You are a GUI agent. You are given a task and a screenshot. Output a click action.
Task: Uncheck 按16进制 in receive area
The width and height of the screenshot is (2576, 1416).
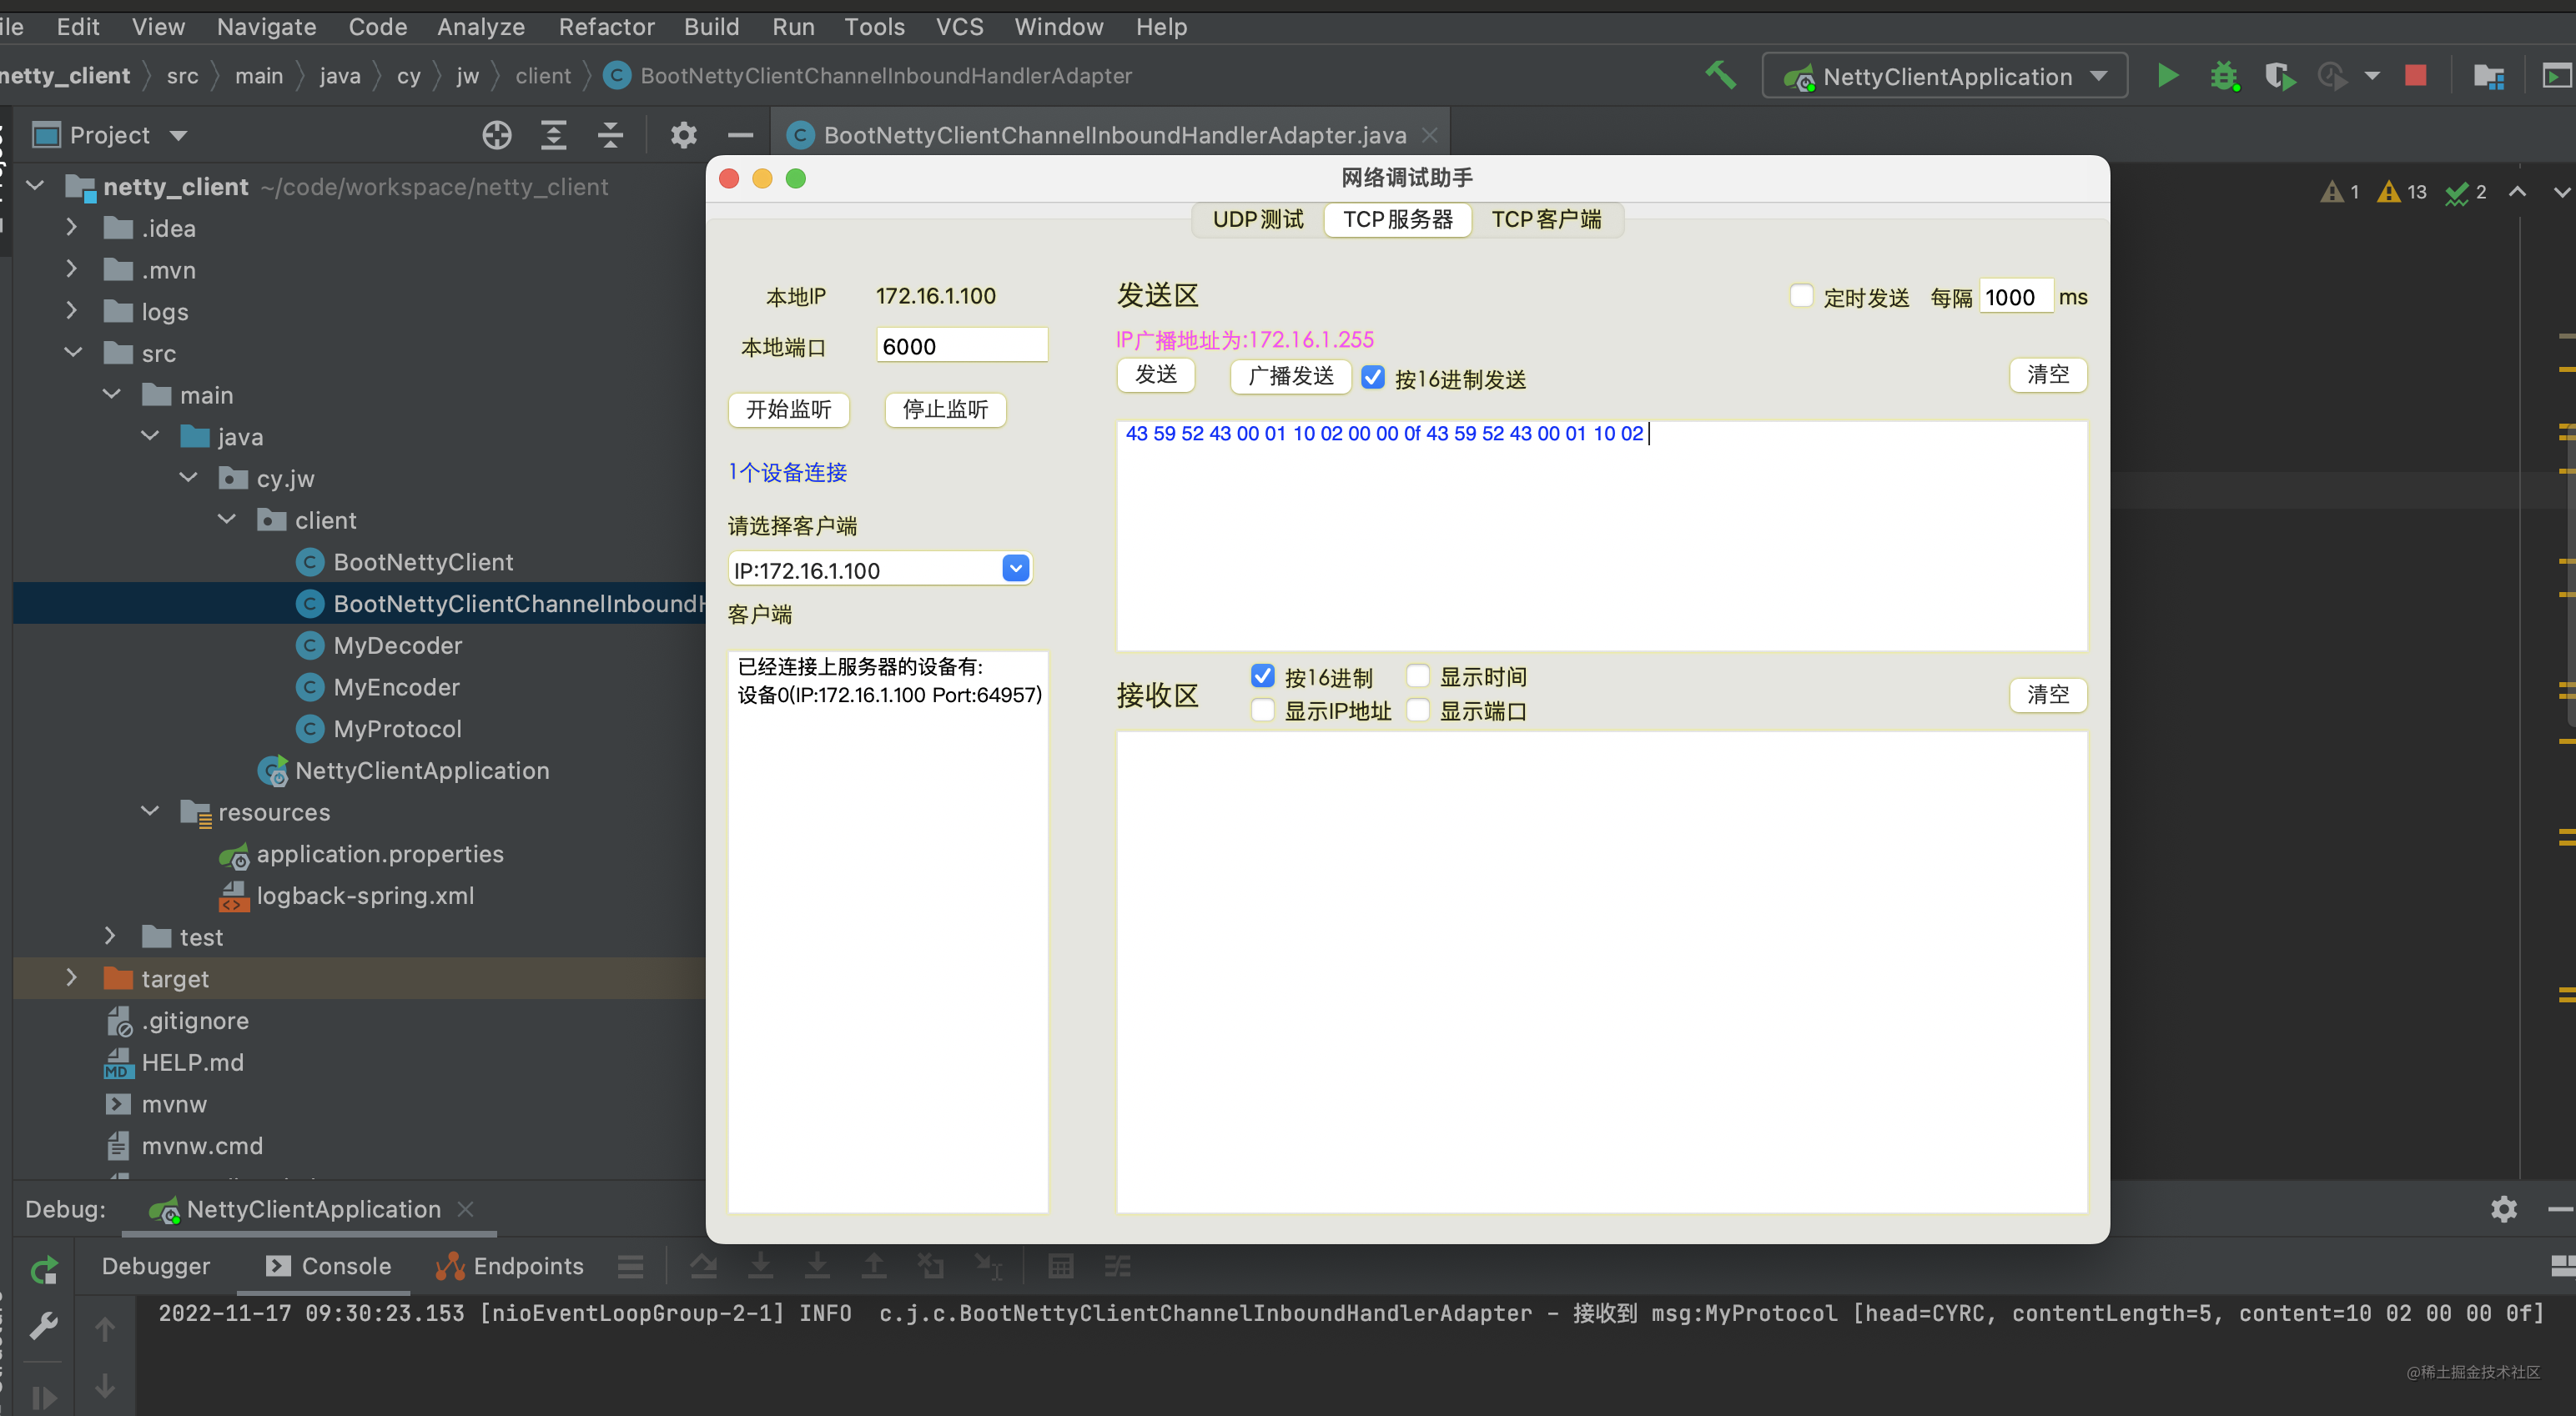(x=1263, y=676)
